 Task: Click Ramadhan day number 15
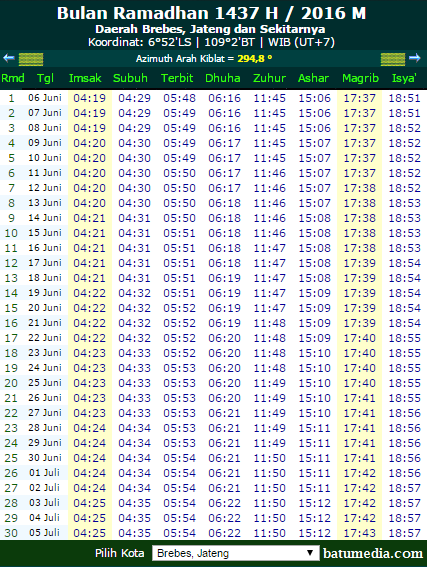11,308
